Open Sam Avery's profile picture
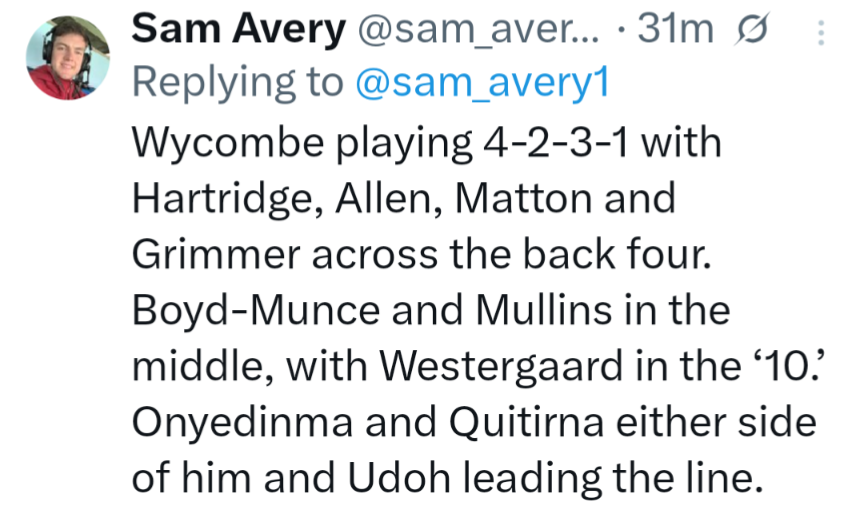The width and height of the screenshot is (864, 507). (68, 58)
